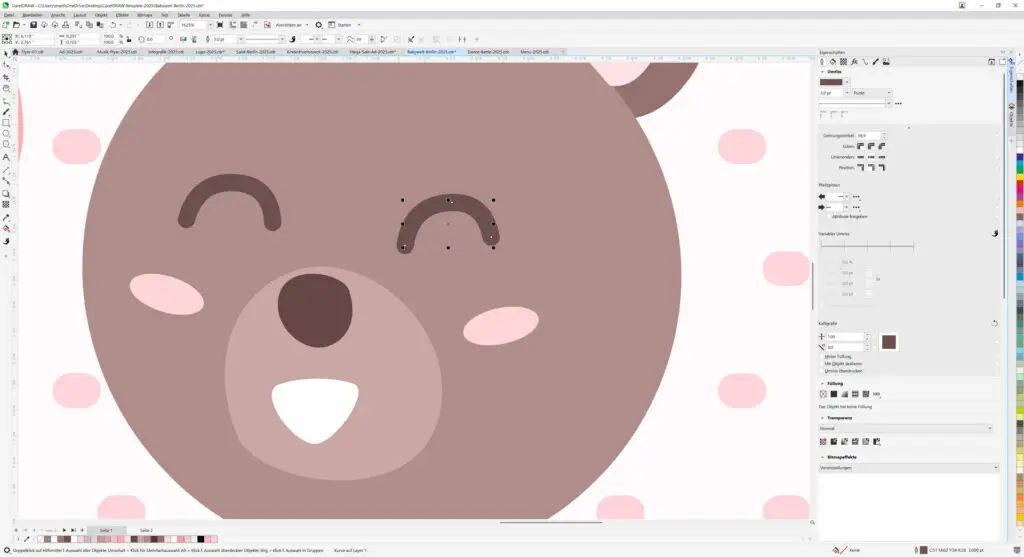
Task: Click the uniform transparency icon
Action: [833, 442]
